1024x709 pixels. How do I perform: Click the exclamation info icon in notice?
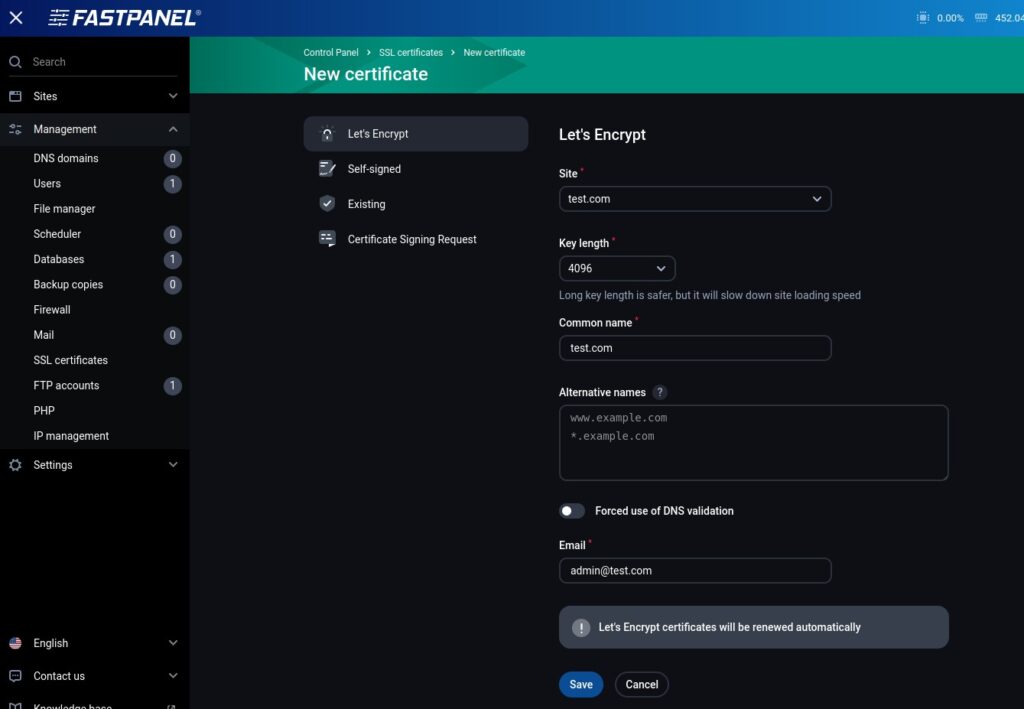pyautogui.click(x=581, y=627)
